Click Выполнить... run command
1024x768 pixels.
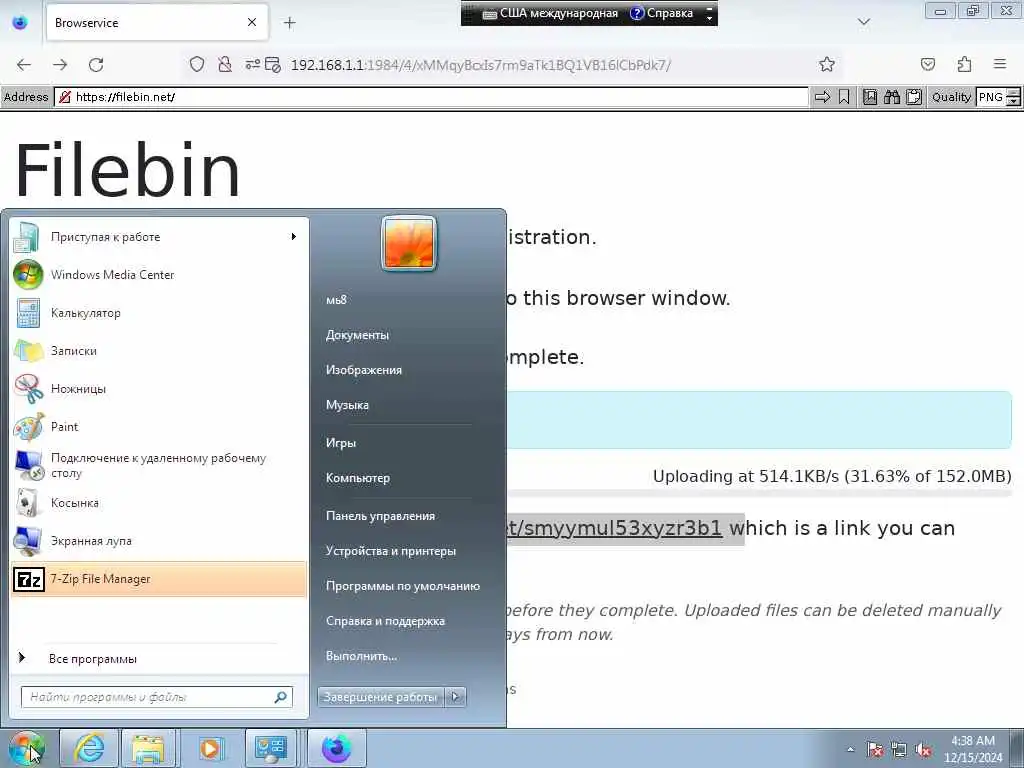361,656
